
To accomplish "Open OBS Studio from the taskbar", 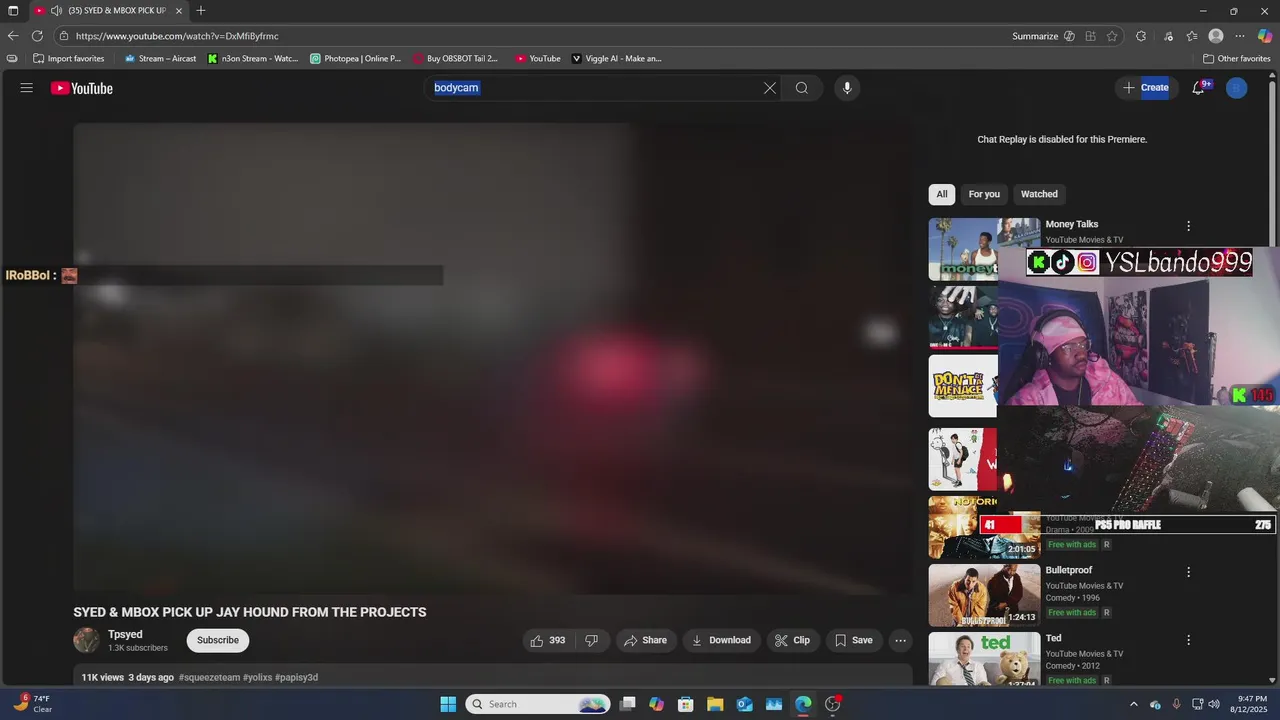I will (x=833, y=704).
